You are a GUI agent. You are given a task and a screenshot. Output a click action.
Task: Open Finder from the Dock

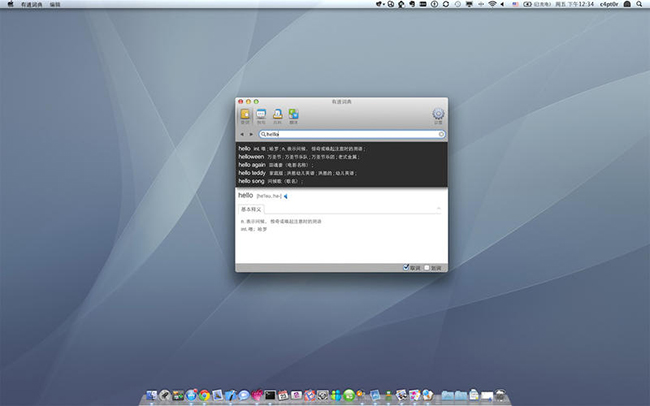point(152,395)
